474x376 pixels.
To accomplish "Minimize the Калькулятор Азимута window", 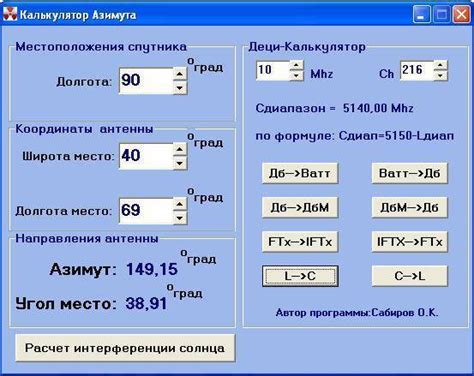I will click(421, 15).
